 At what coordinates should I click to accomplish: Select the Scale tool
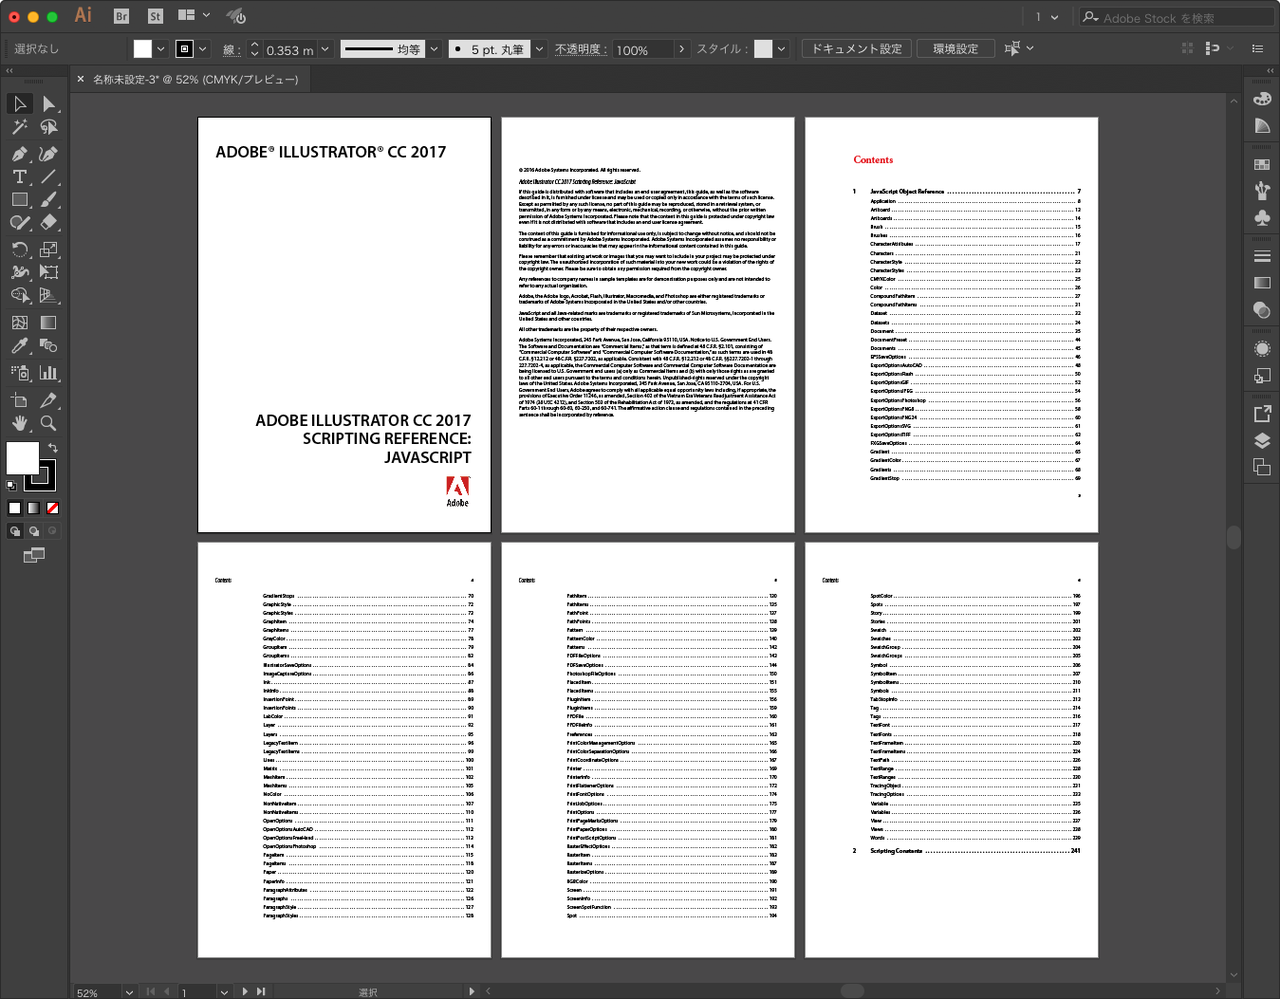pyautogui.click(x=48, y=249)
